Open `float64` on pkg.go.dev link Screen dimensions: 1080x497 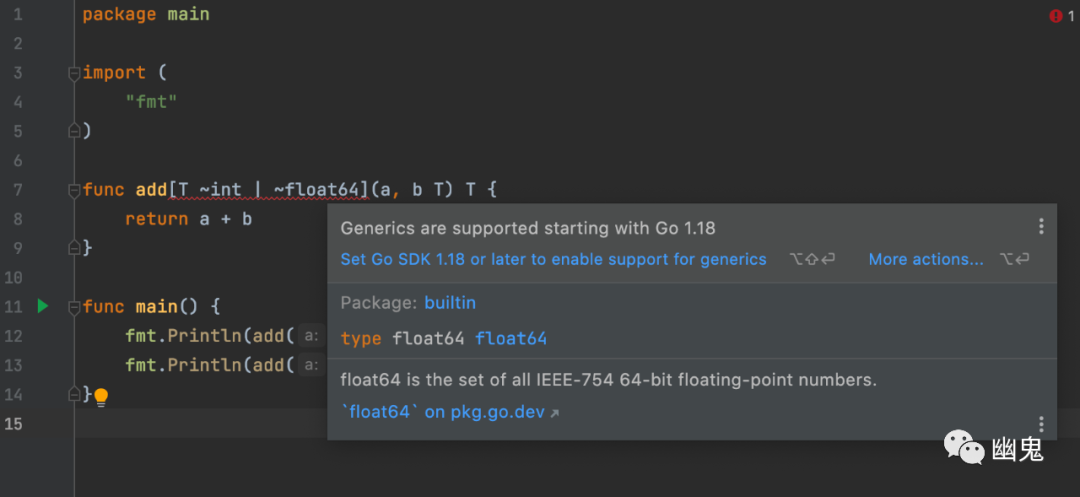coord(443,412)
